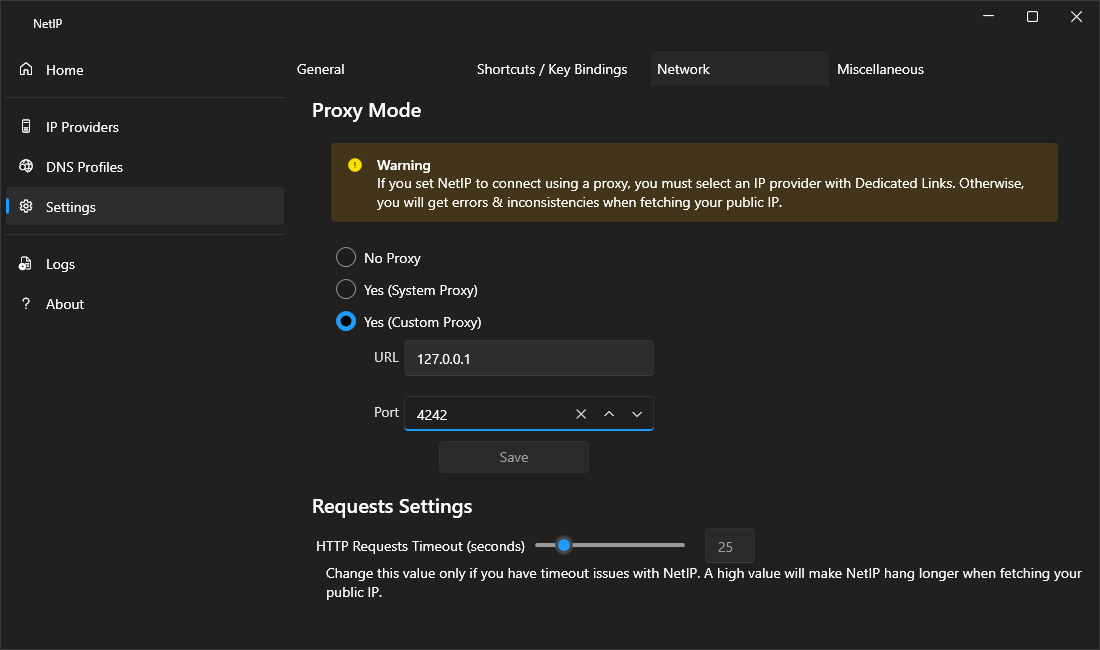Open IP Providers page label
Viewport: 1100px width, 650px height.
(82, 127)
